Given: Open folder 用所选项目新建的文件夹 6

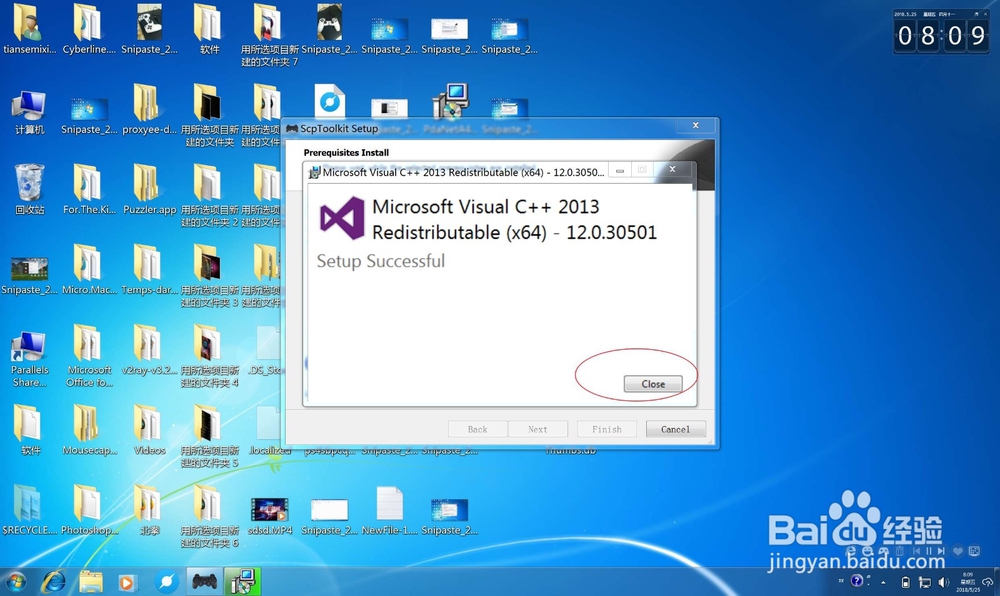Looking at the screenshot, I should pos(209,516).
